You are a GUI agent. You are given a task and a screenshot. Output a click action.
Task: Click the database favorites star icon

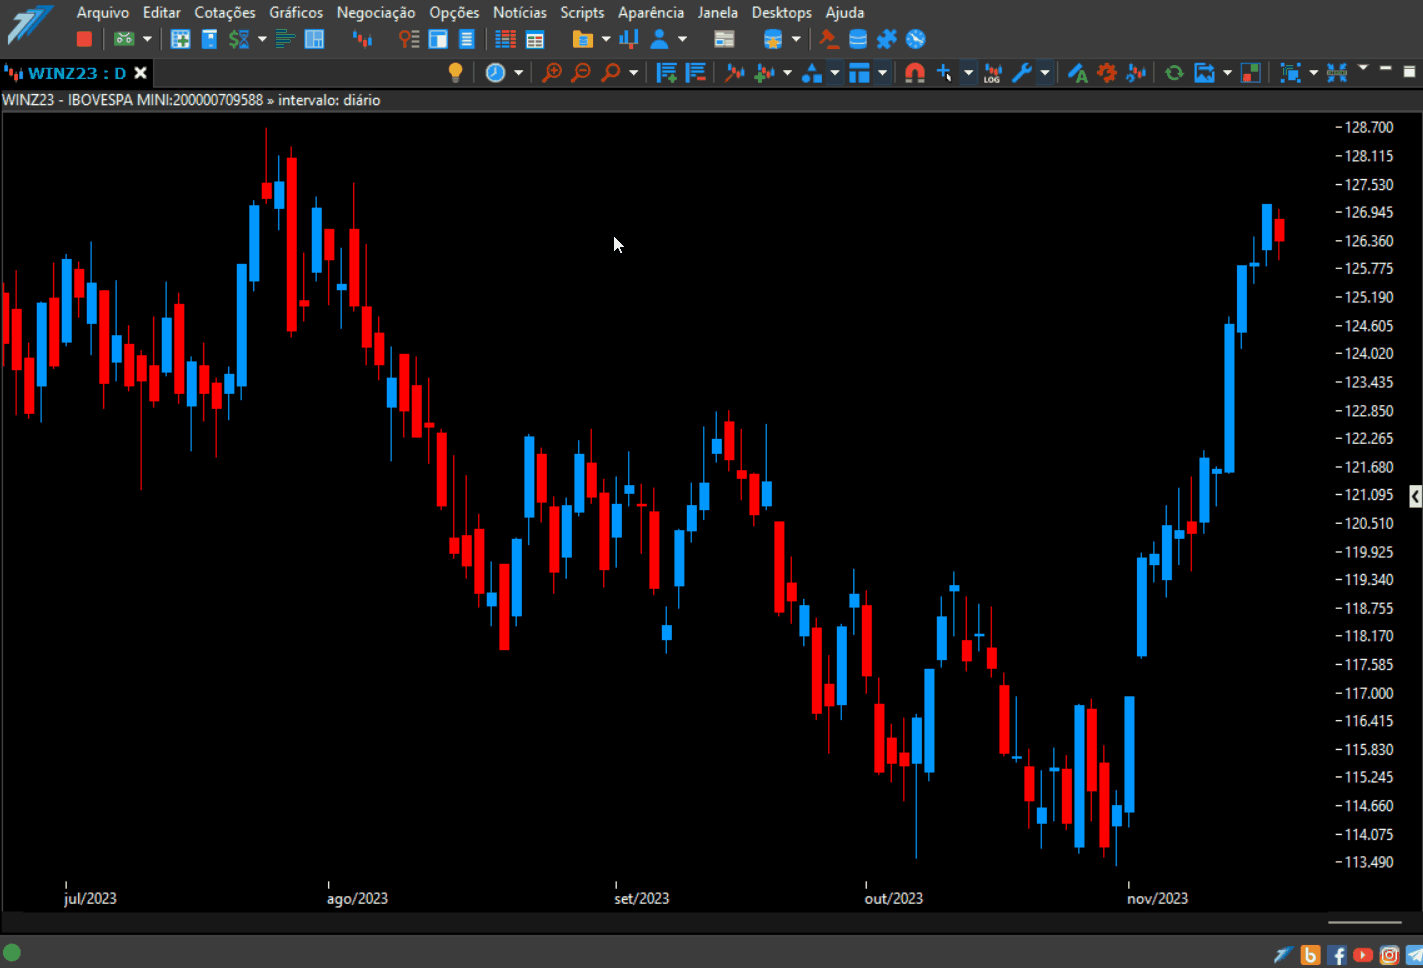772,39
